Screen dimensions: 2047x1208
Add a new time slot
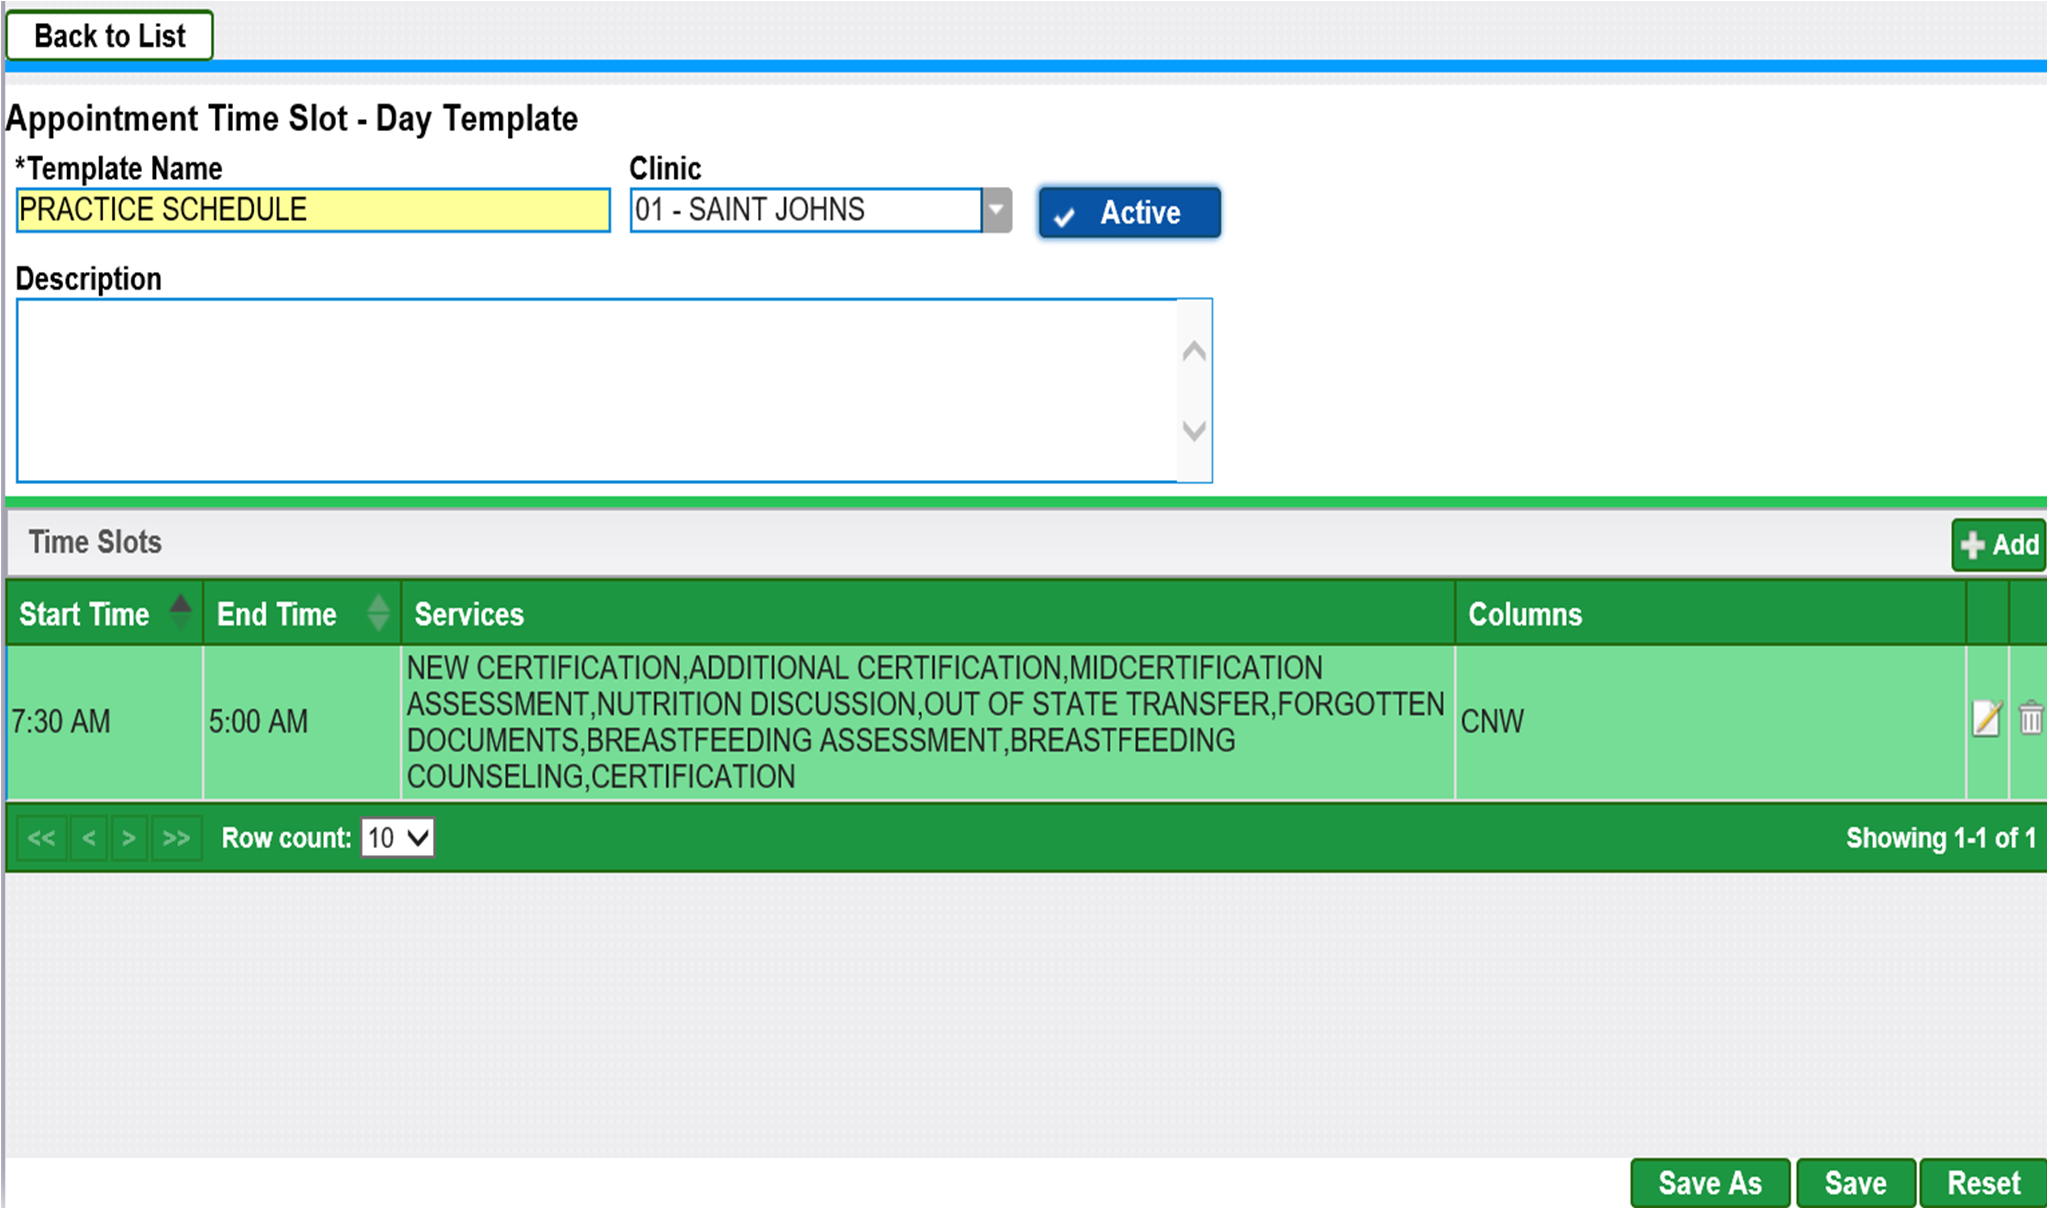(x=1998, y=545)
